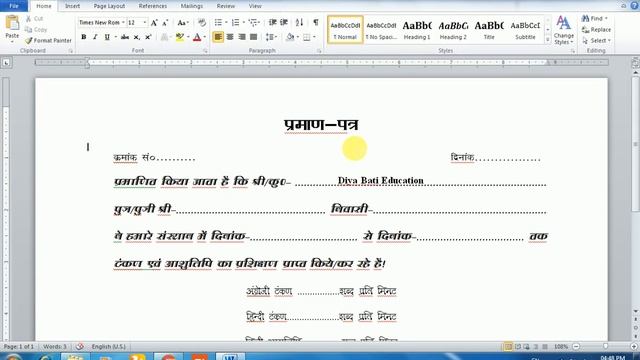
Task: Click the Word Help question mark icon
Action: point(635,6)
